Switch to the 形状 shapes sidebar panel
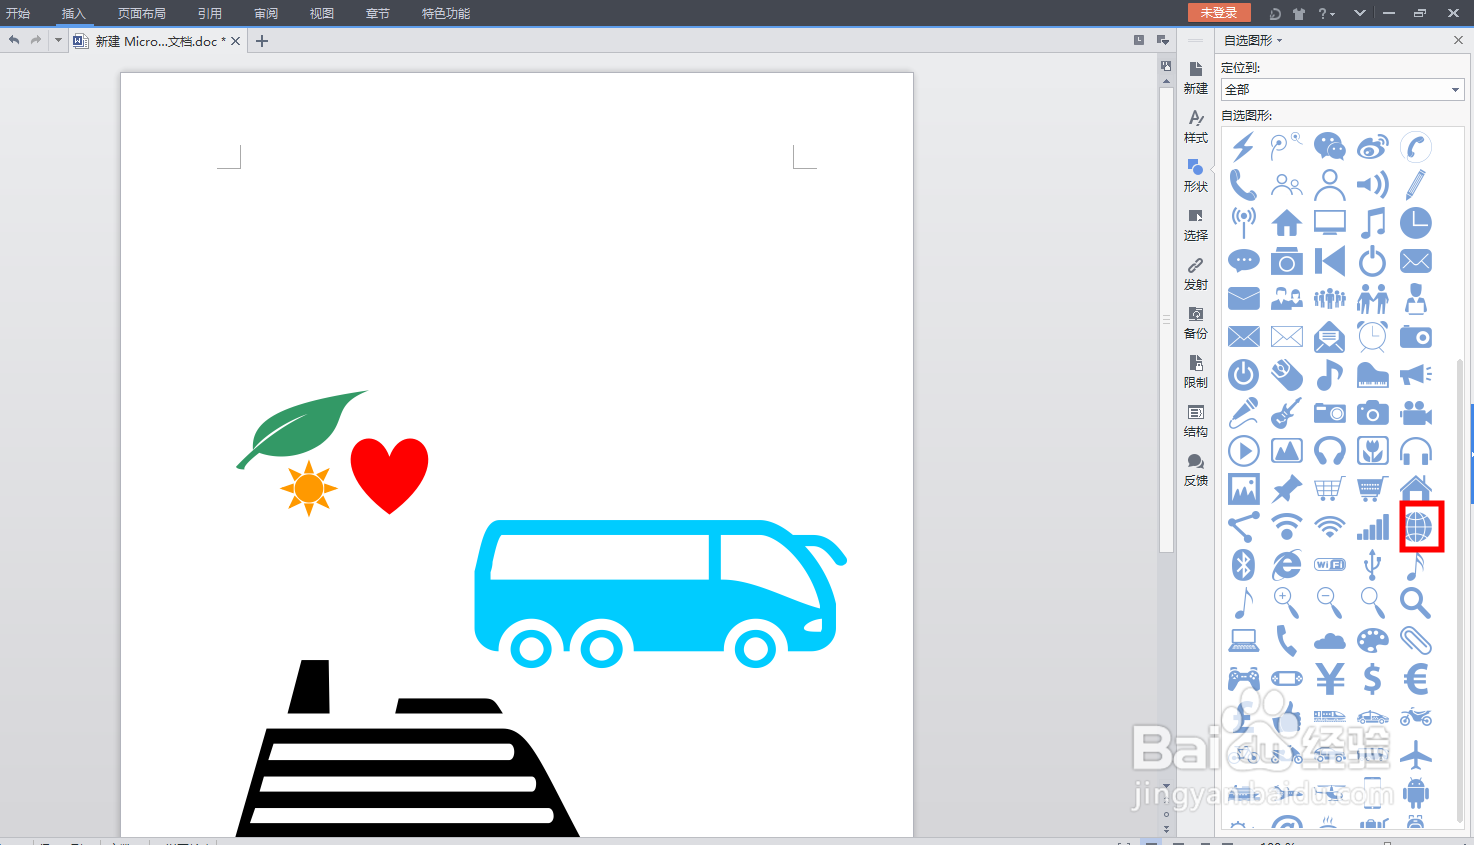The height and width of the screenshot is (845, 1474). (x=1196, y=176)
